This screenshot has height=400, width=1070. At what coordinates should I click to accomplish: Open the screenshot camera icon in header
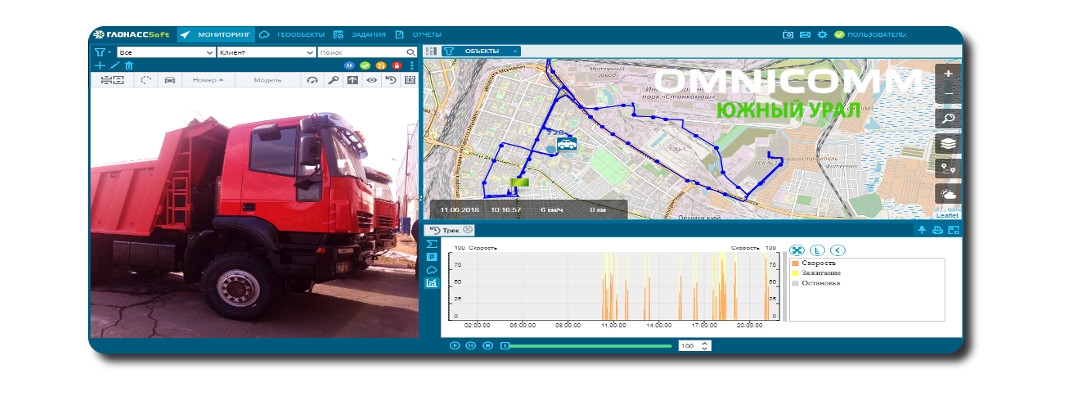[787, 34]
